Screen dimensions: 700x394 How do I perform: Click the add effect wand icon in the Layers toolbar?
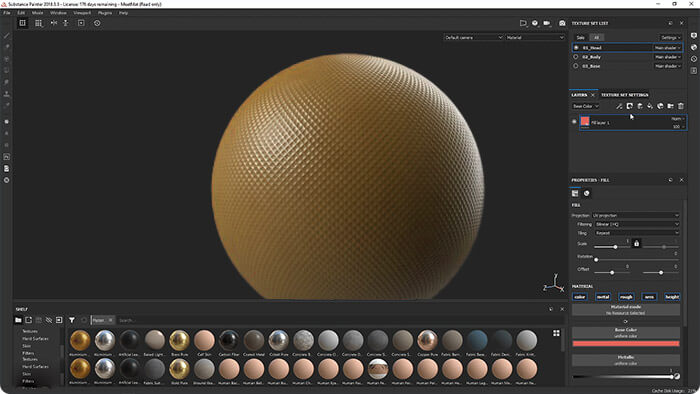point(619,106)
